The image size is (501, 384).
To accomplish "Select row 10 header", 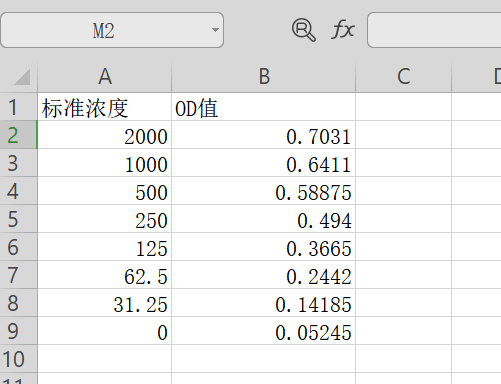I will [19, 359].
